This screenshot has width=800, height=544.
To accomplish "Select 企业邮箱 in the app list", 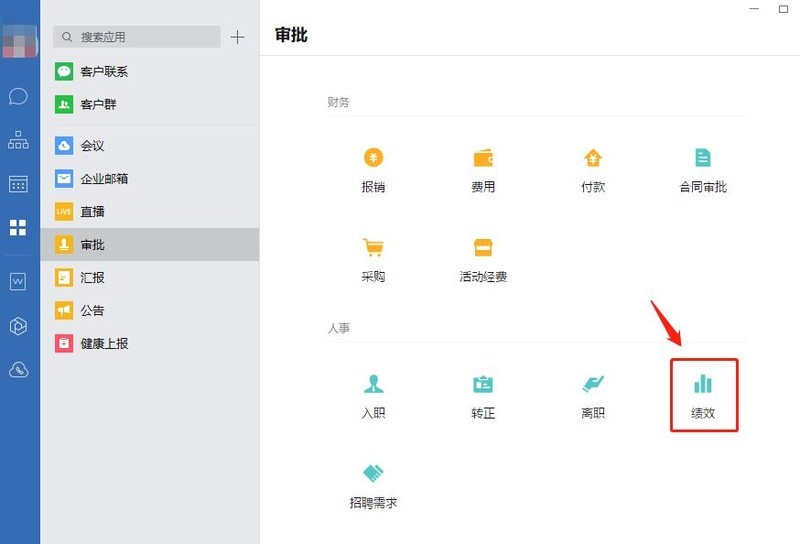I will [104, 179].
